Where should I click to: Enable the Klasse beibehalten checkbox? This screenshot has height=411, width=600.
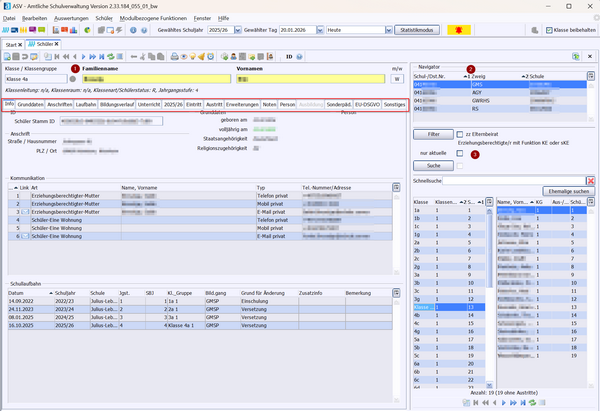[x=550, y=32]
